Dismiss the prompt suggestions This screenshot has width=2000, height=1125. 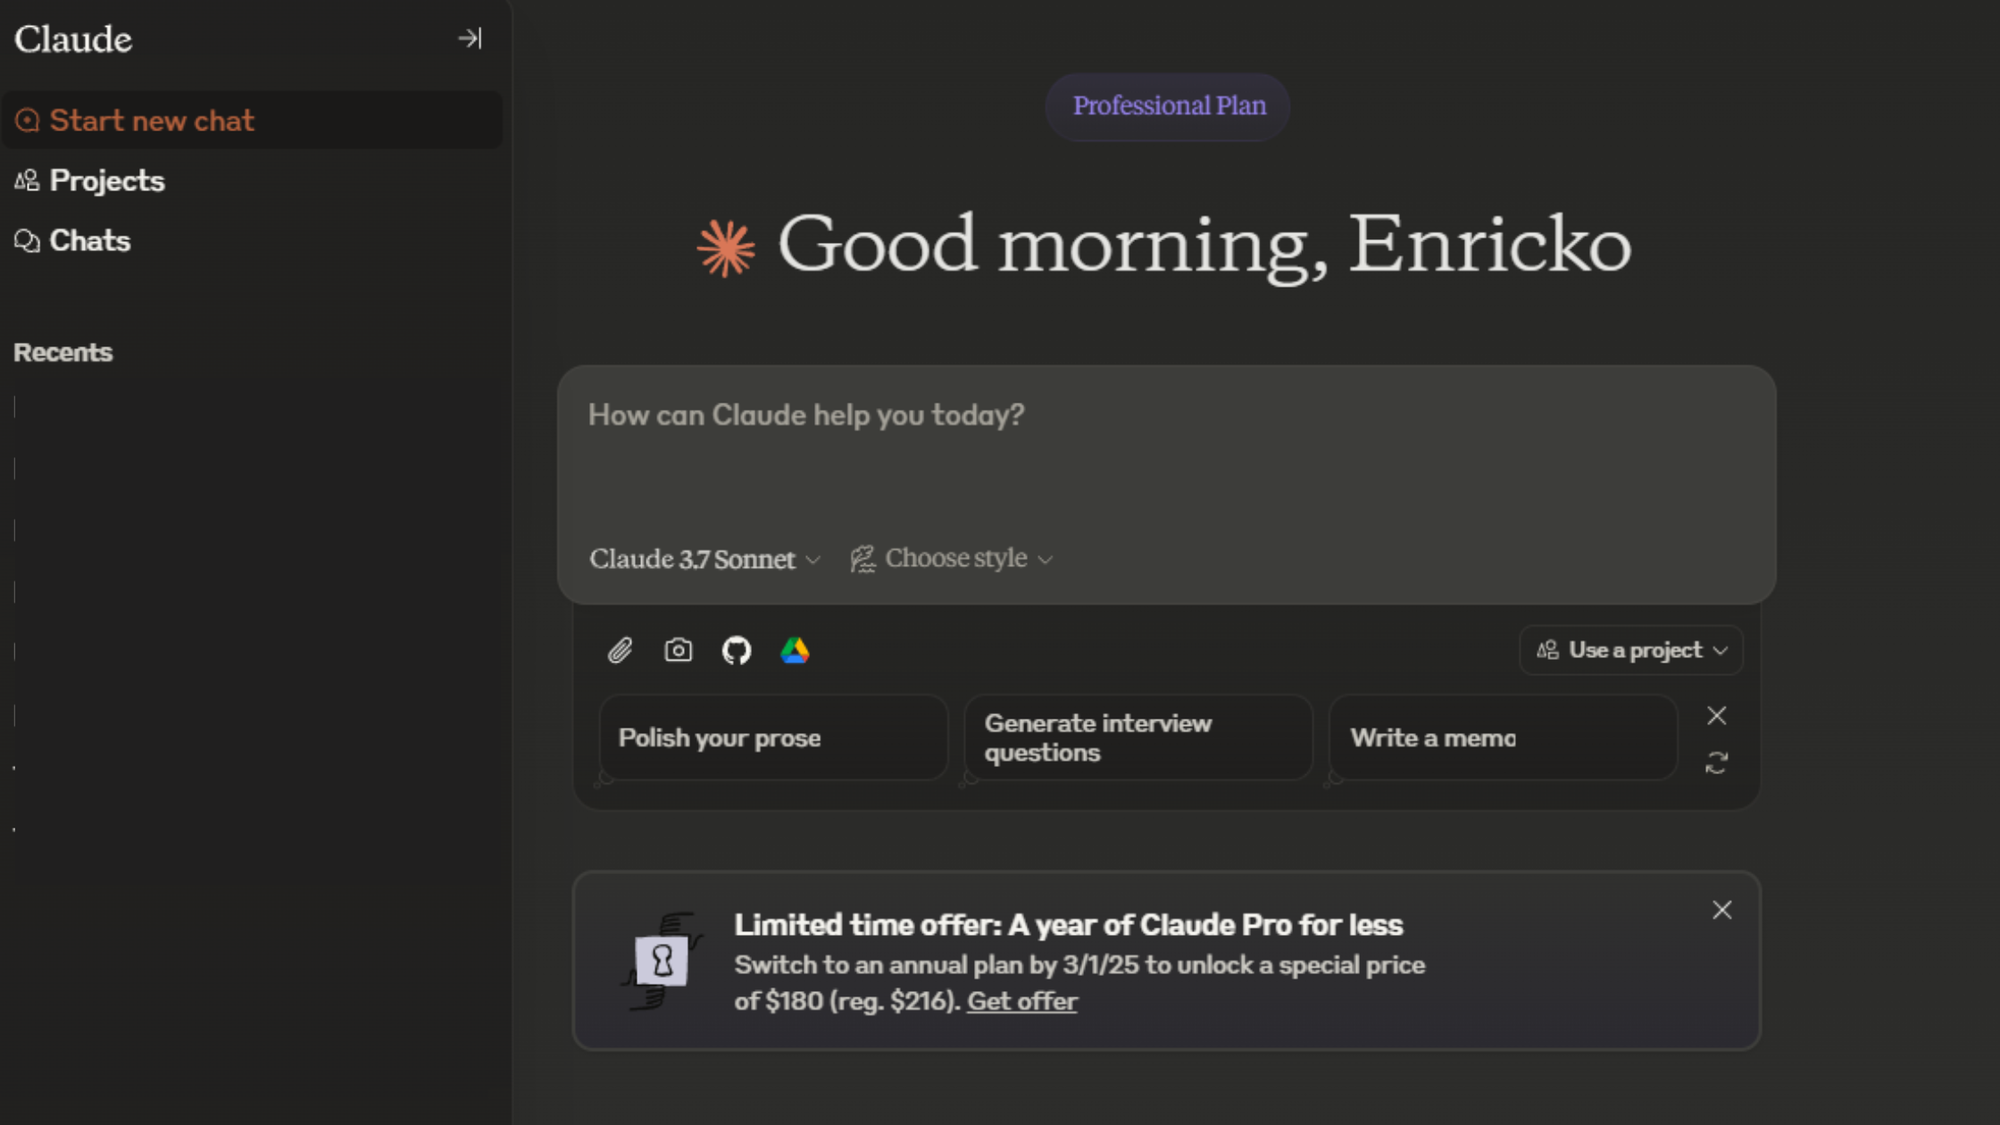click(1717, 715)
